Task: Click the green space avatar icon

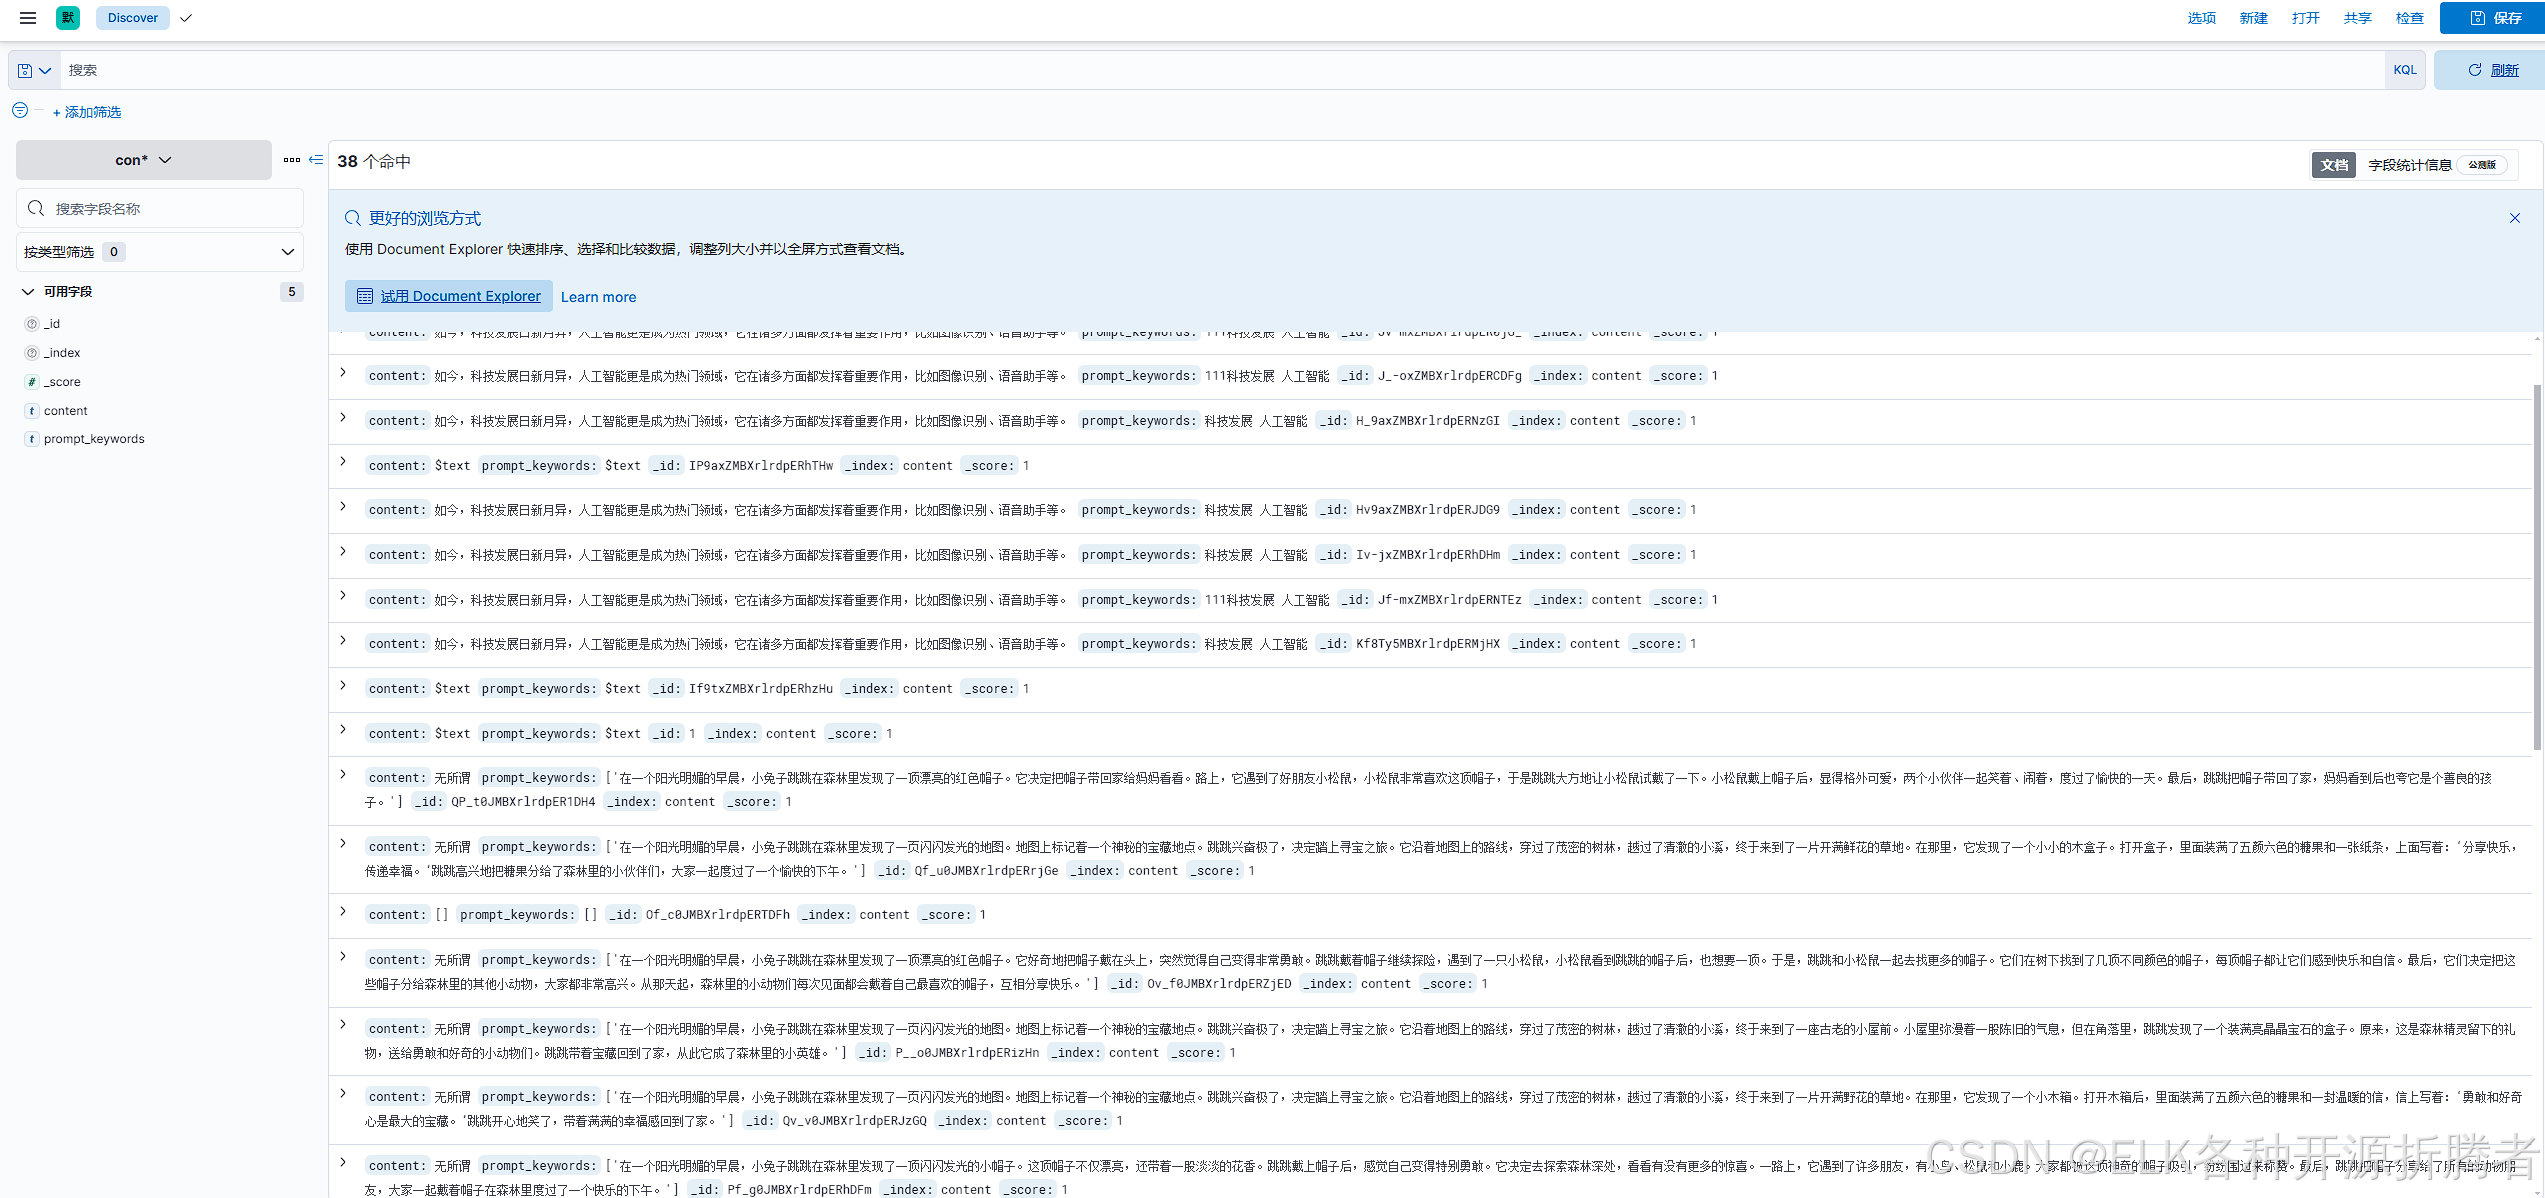Action: [x=68, y=18]
